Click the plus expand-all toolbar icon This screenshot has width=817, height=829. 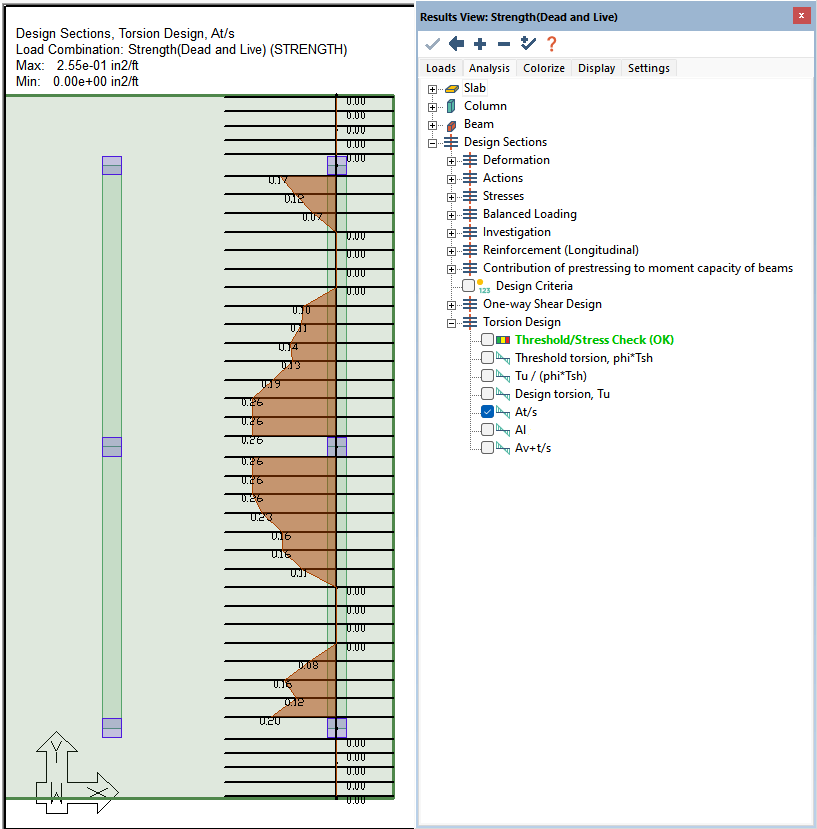pos(480,43)
